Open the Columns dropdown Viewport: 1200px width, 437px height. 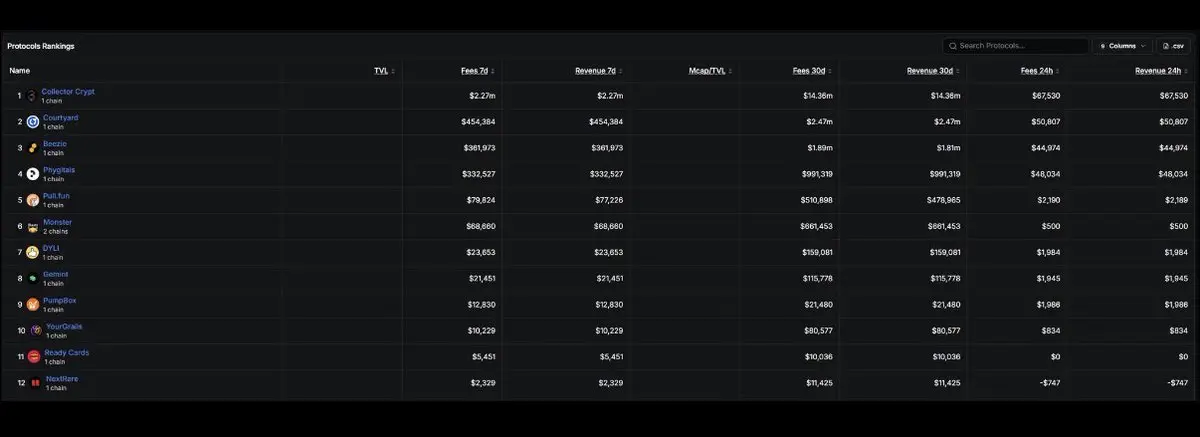click(1123, 46)
